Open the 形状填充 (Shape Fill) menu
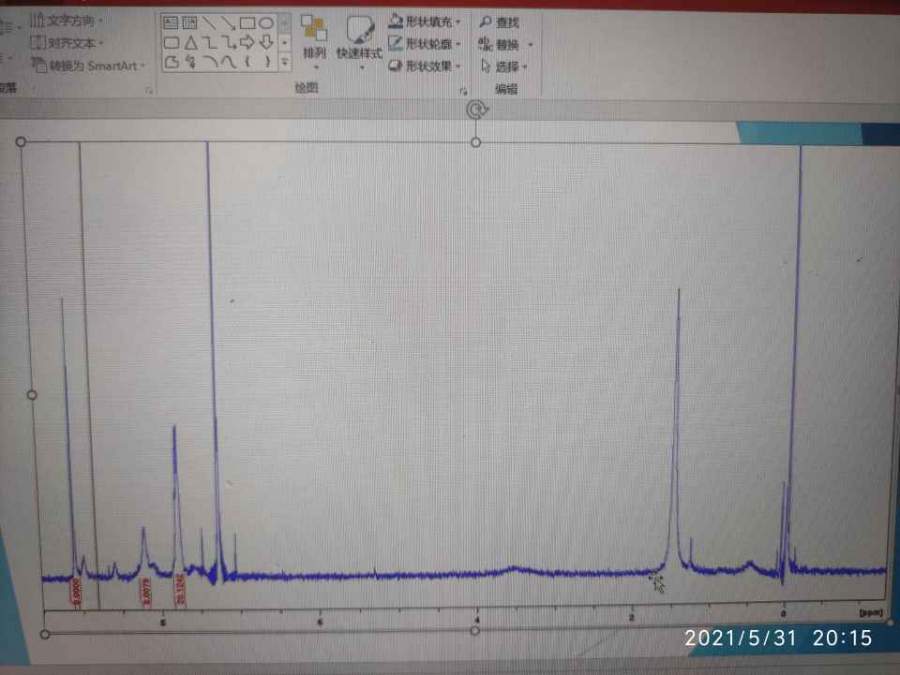900x675 pixels. [425, 22]
